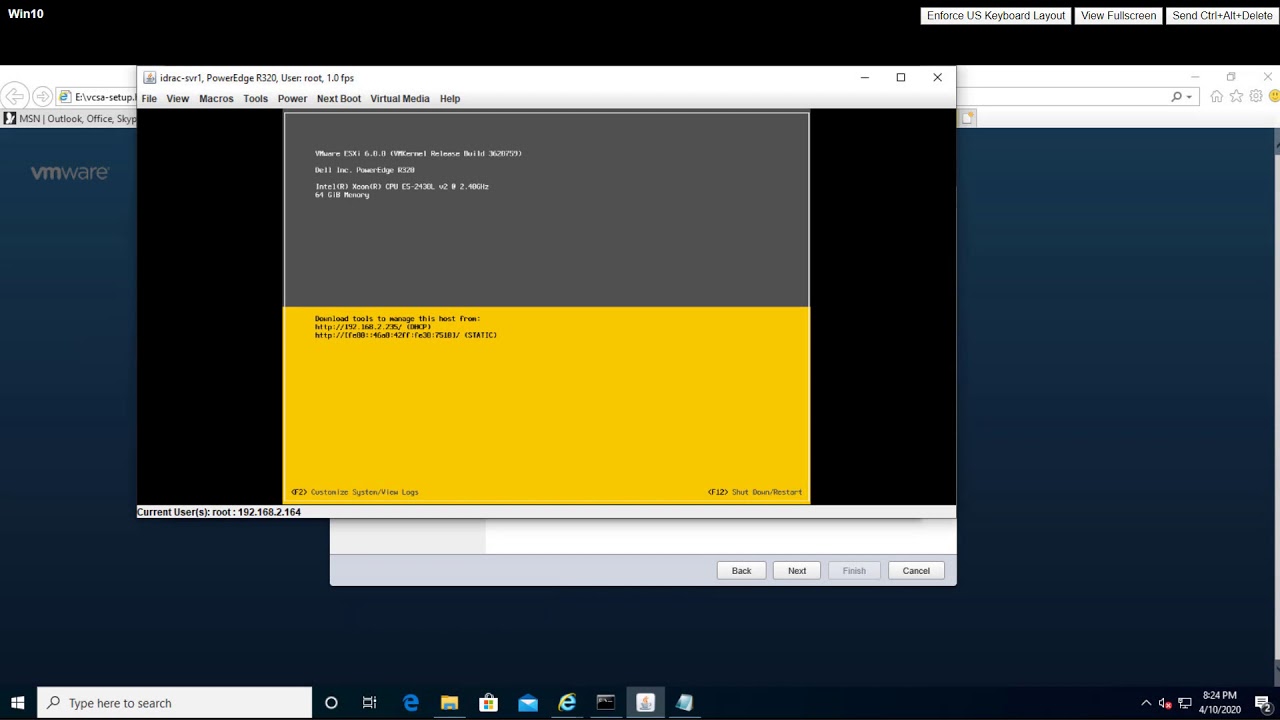Open the Next Boot menu
1280x720 pixels.
click(339, 99)
